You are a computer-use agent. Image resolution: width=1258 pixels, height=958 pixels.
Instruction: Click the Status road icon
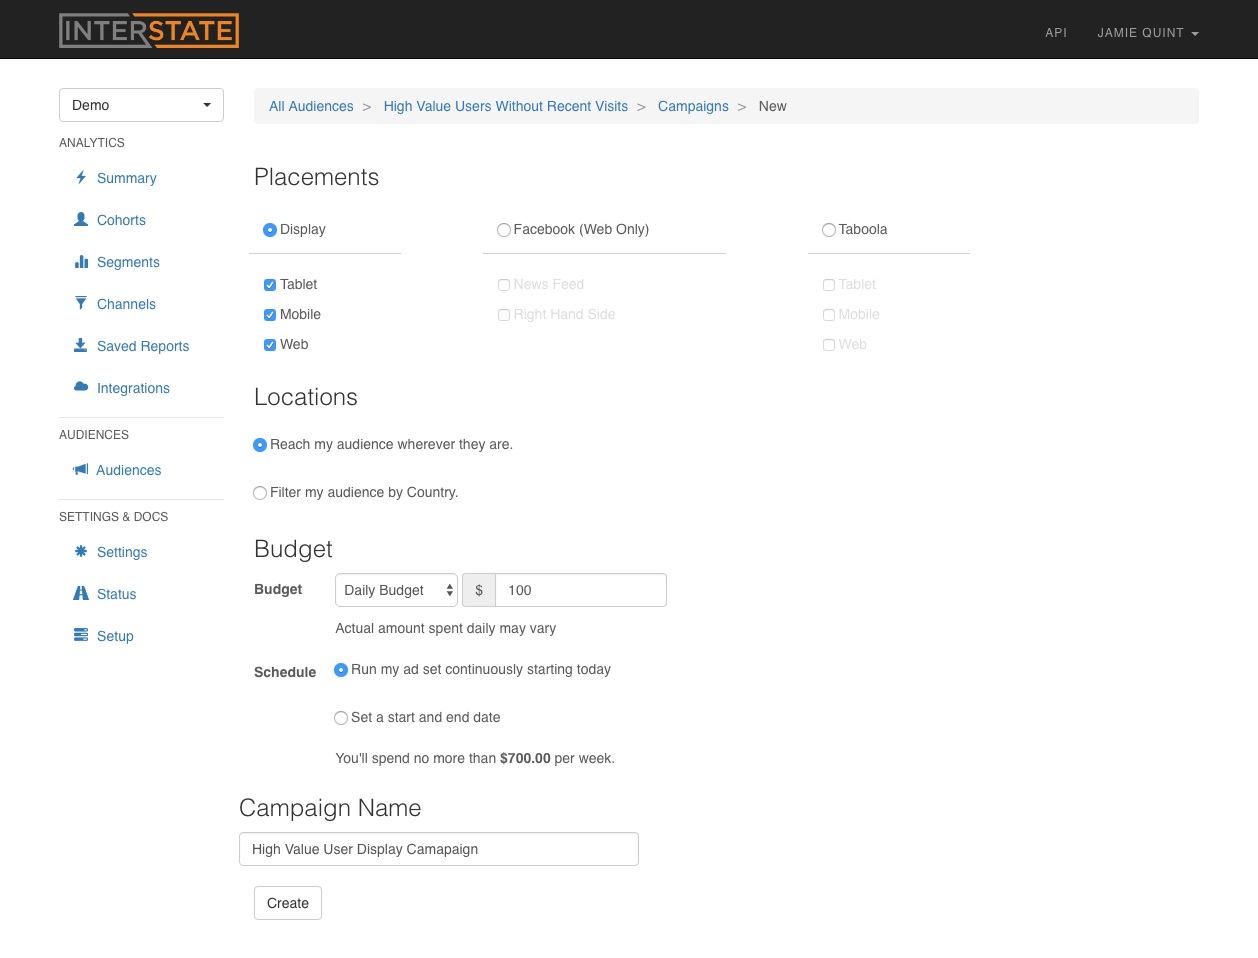pos(81,593)
